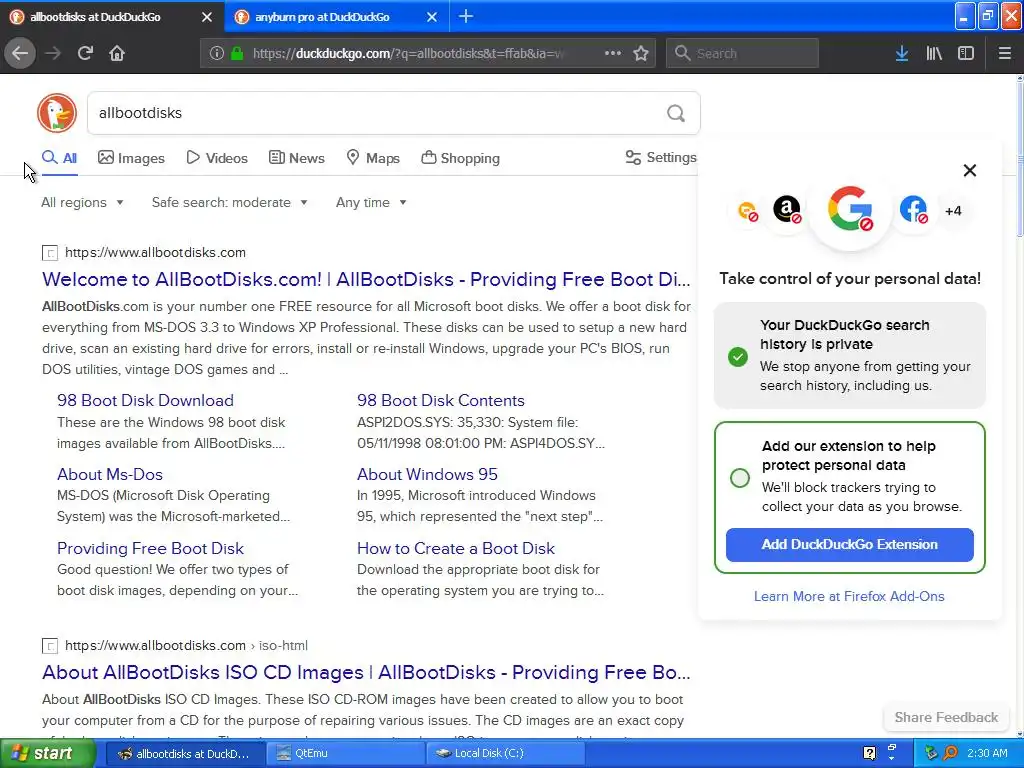Click the green checkmark for private search history
This screenshot has width=1024, height=768.
coord(738,357)
